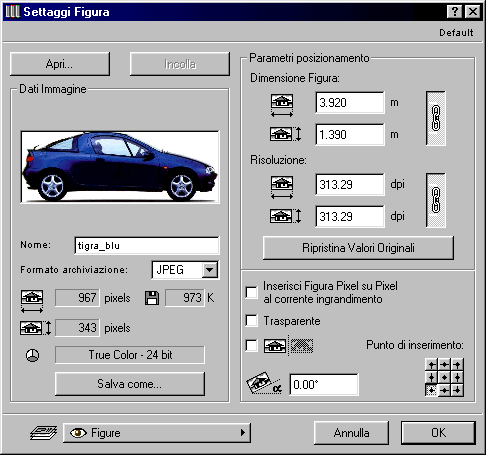Tick the checkbox beside the house pattern icon
Screen dimensions: 486x455
point(251,345)
